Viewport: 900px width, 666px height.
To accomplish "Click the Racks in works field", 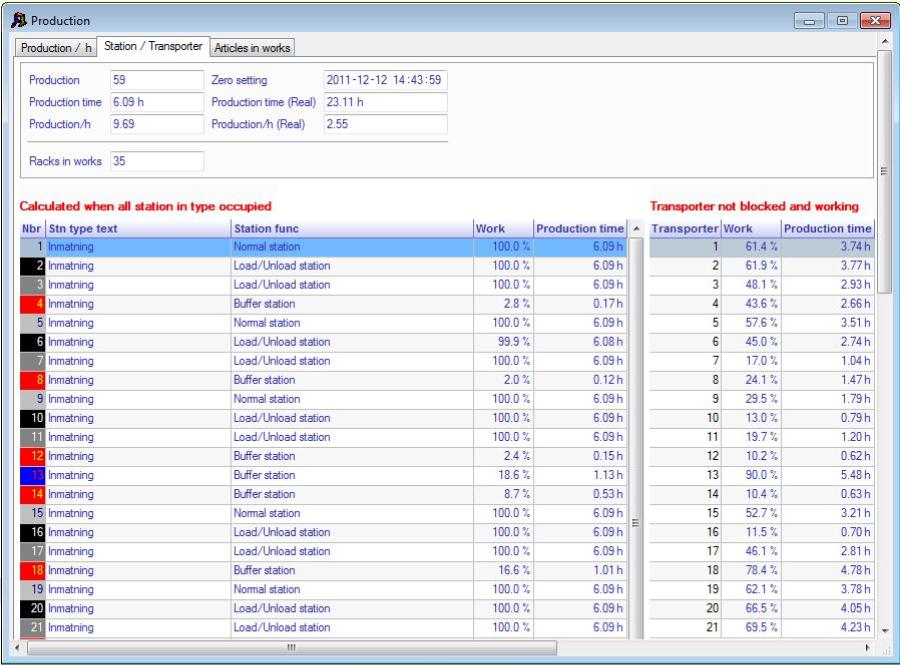I will [x=155, y=161].
